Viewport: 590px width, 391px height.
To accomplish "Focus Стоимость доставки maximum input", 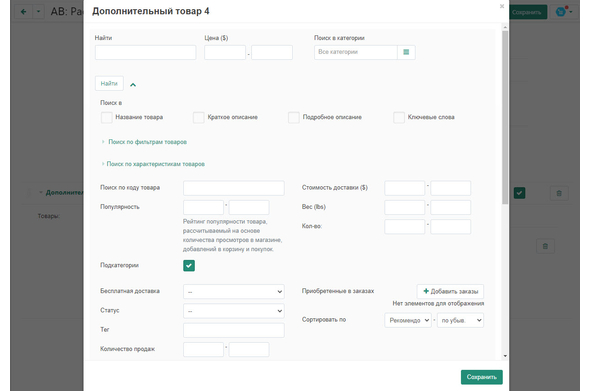I will click(450, 188).
